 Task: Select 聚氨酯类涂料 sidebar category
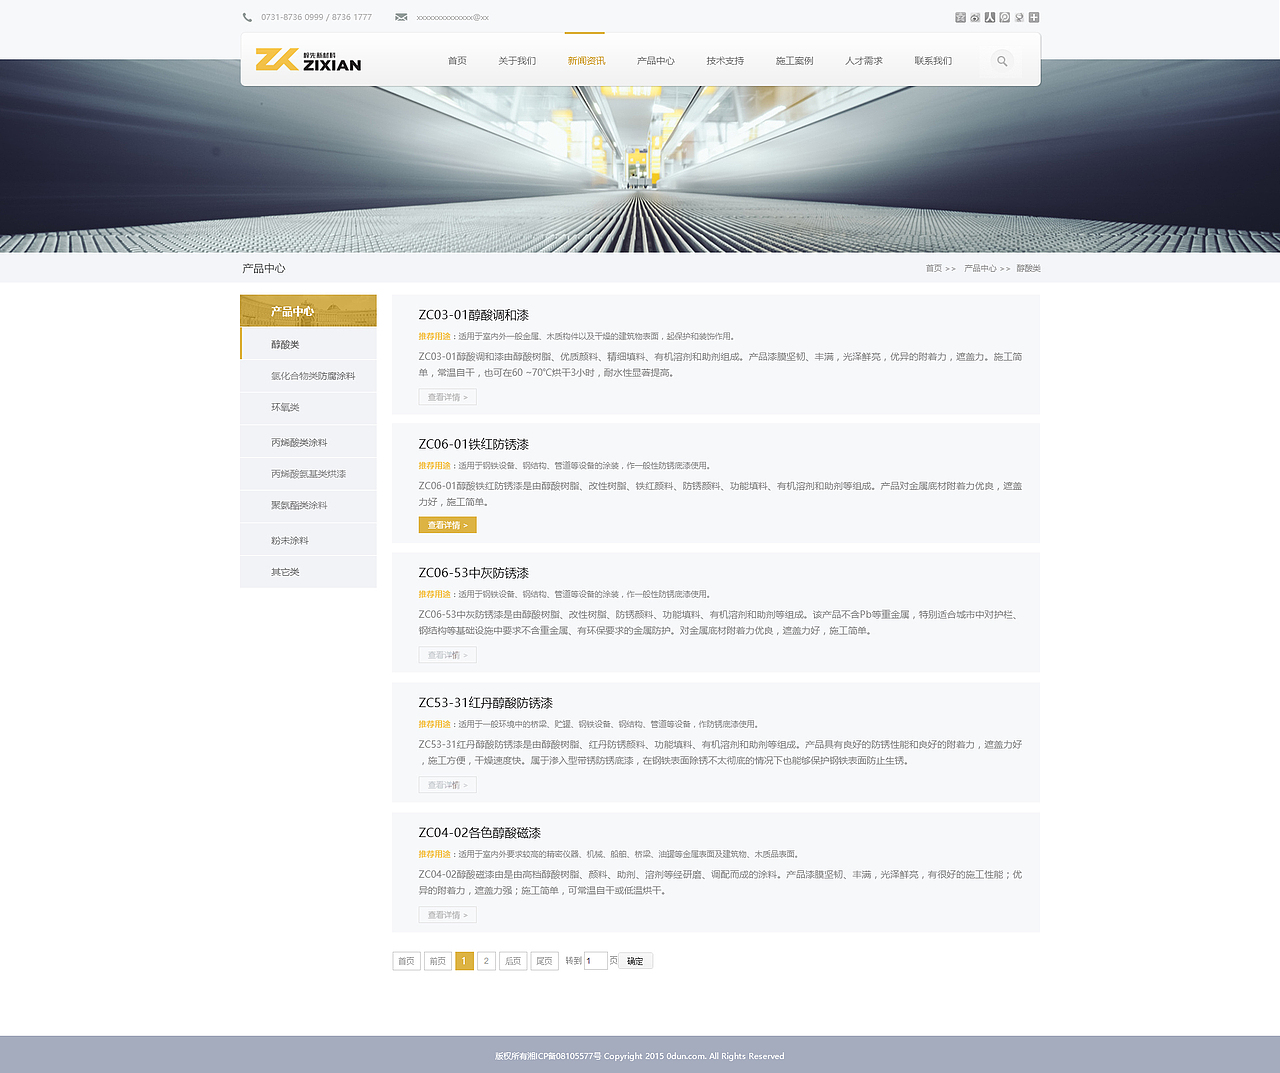(308, 506)
